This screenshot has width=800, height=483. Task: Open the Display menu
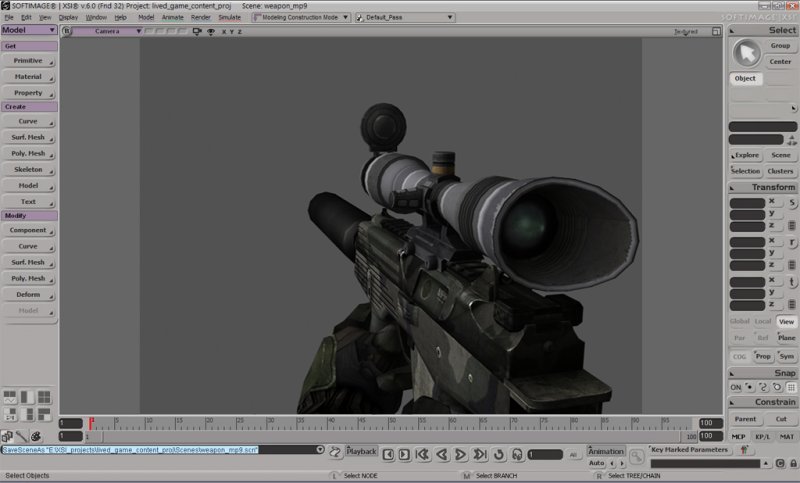68,17
